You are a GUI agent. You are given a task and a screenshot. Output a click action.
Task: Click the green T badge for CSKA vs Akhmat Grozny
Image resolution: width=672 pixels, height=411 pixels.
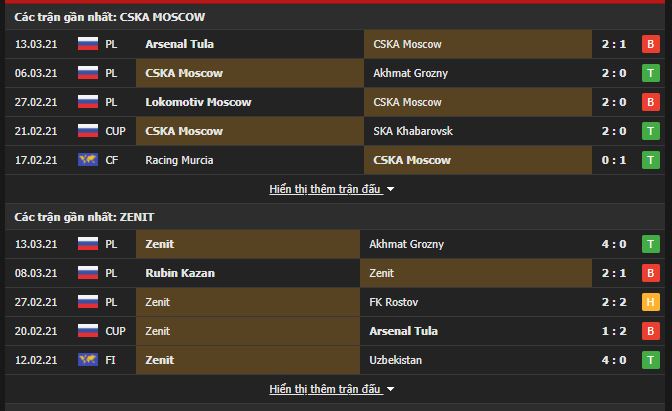(651, 73)
